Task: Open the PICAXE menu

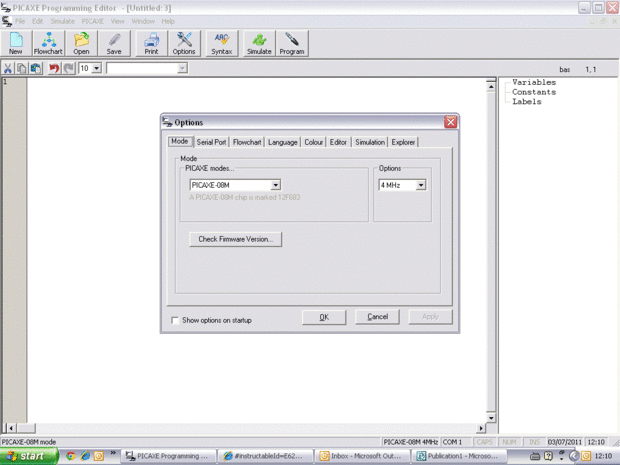Action: pyautogui.click(x=93, y=21)
